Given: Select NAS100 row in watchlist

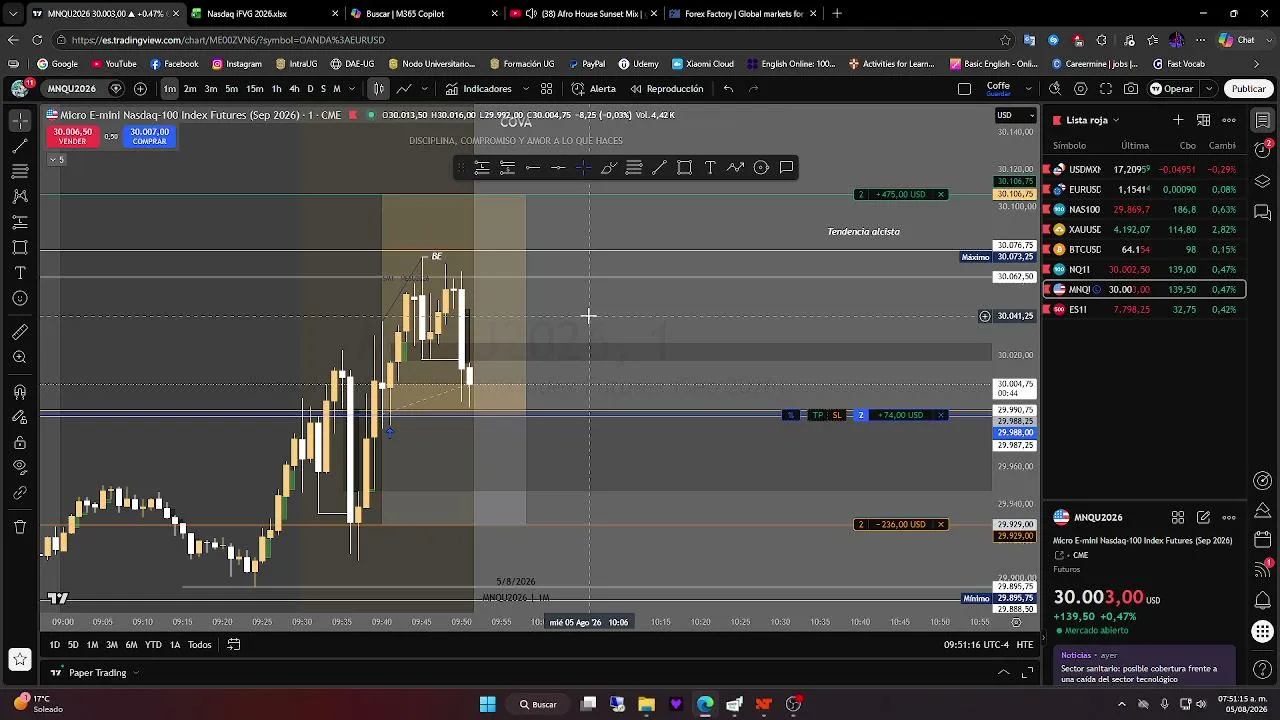Looking at the screenshot, I should 1144,209.
